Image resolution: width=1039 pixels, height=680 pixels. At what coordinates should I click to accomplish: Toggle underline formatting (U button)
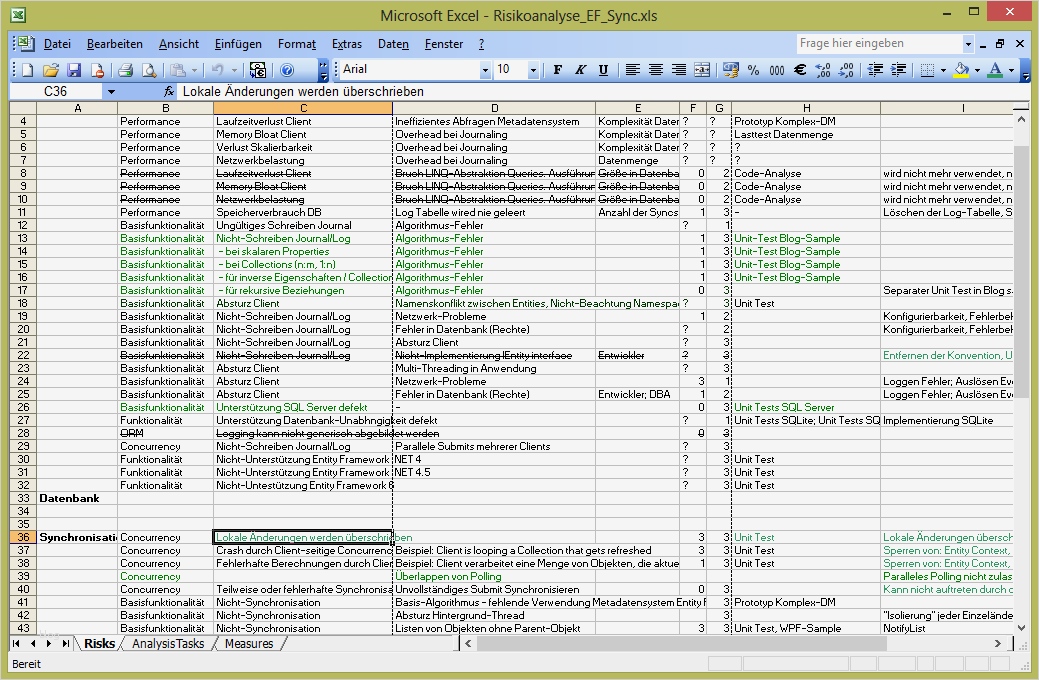coord(603,70)
